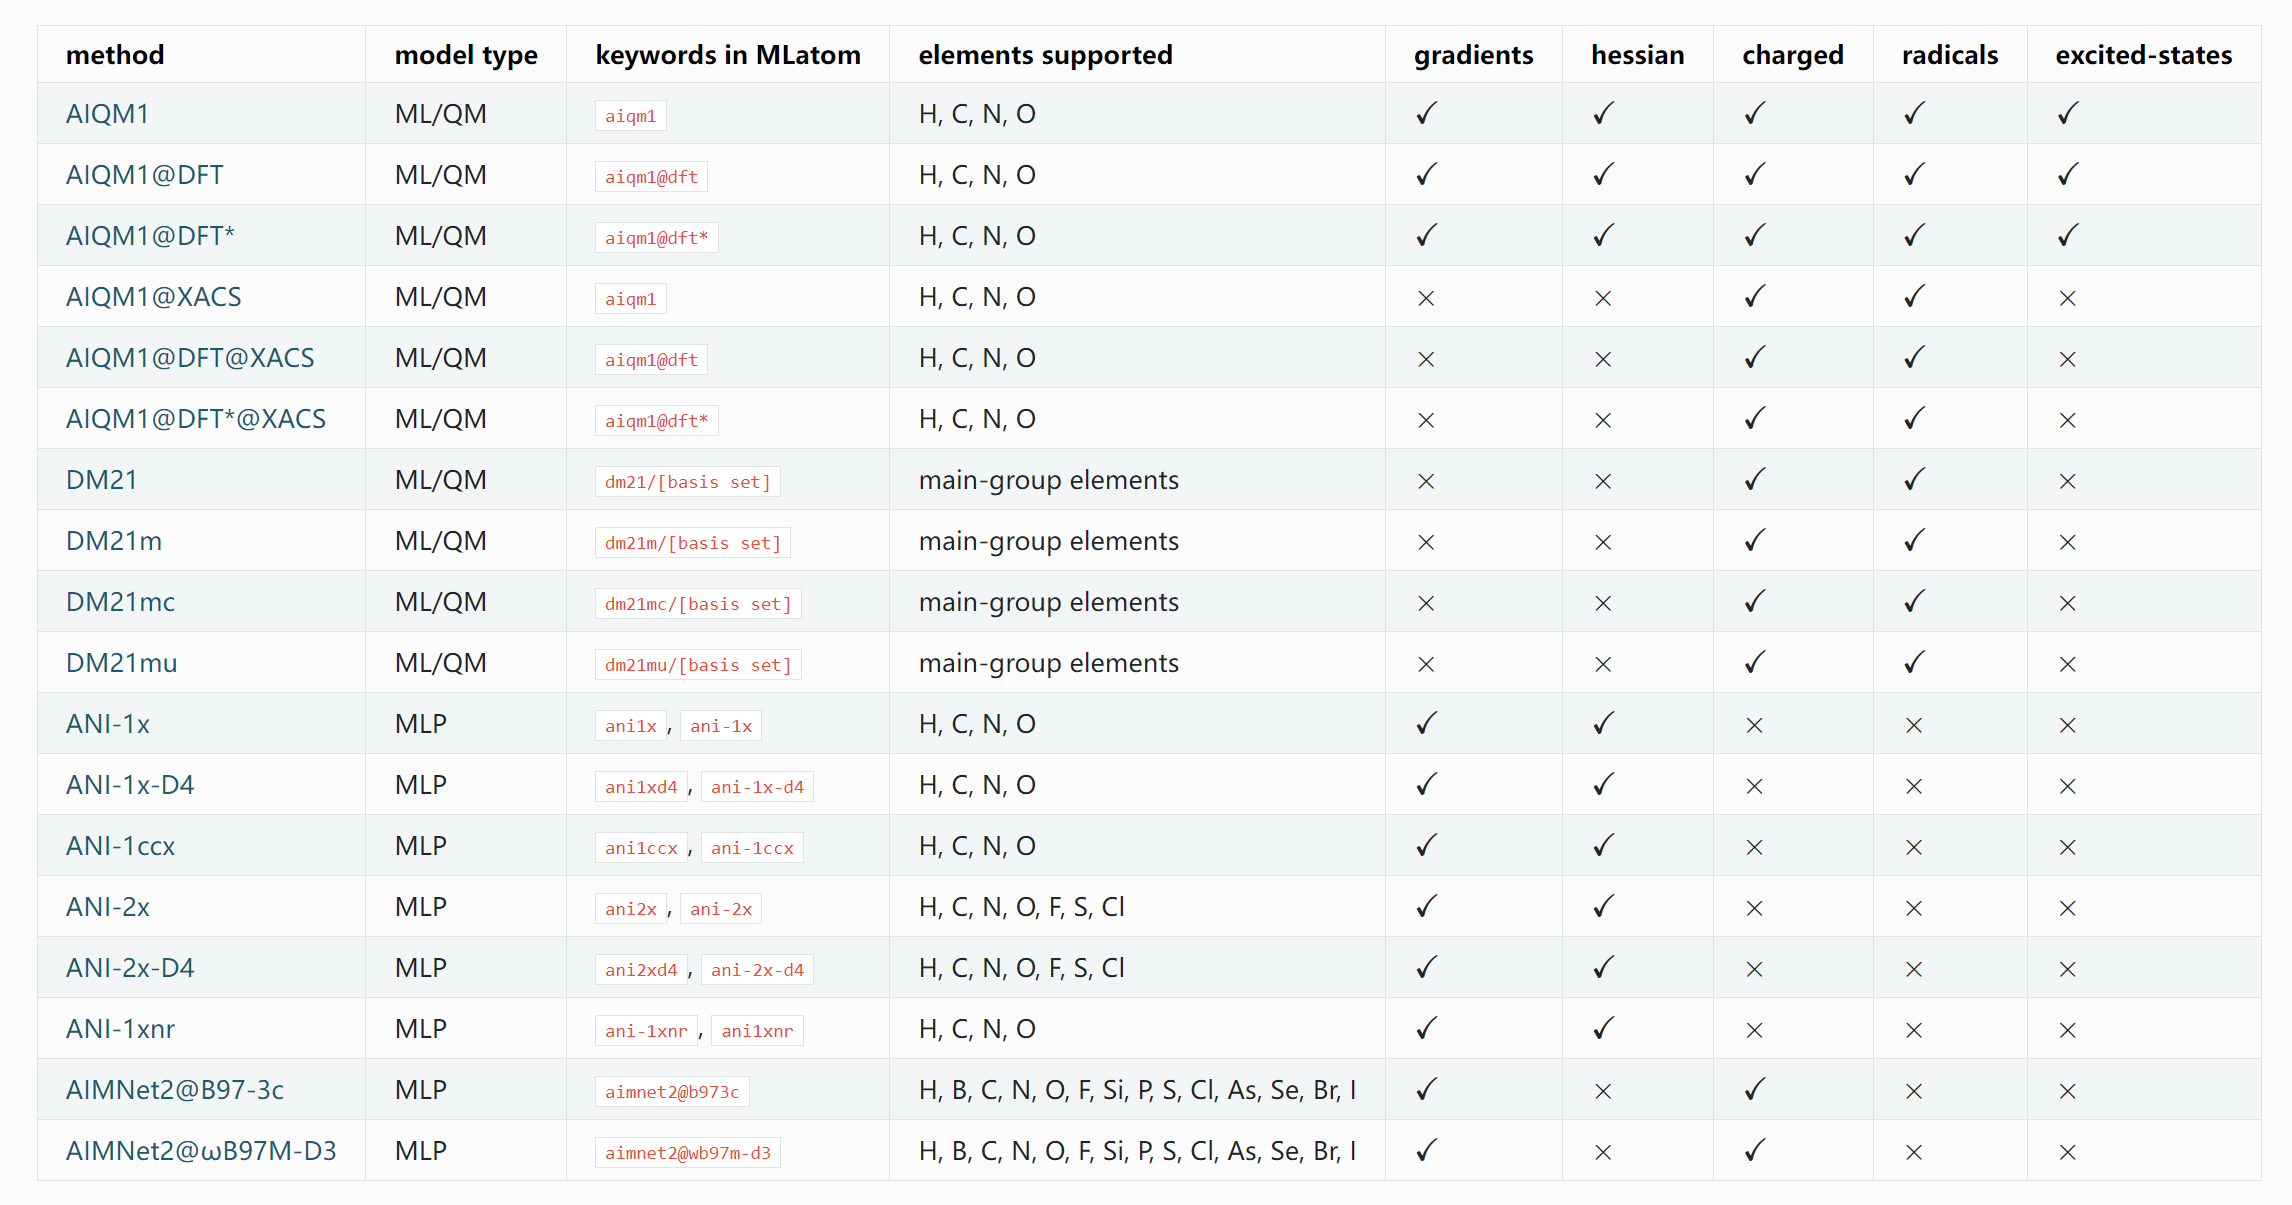Click the 'keywords in MLatom' column header
The image size is (2292, 1205).
coord(728,56)
